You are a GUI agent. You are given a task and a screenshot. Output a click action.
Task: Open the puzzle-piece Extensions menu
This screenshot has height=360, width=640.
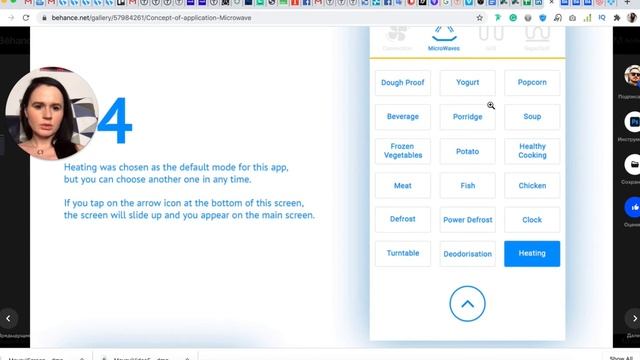[617, 18]
